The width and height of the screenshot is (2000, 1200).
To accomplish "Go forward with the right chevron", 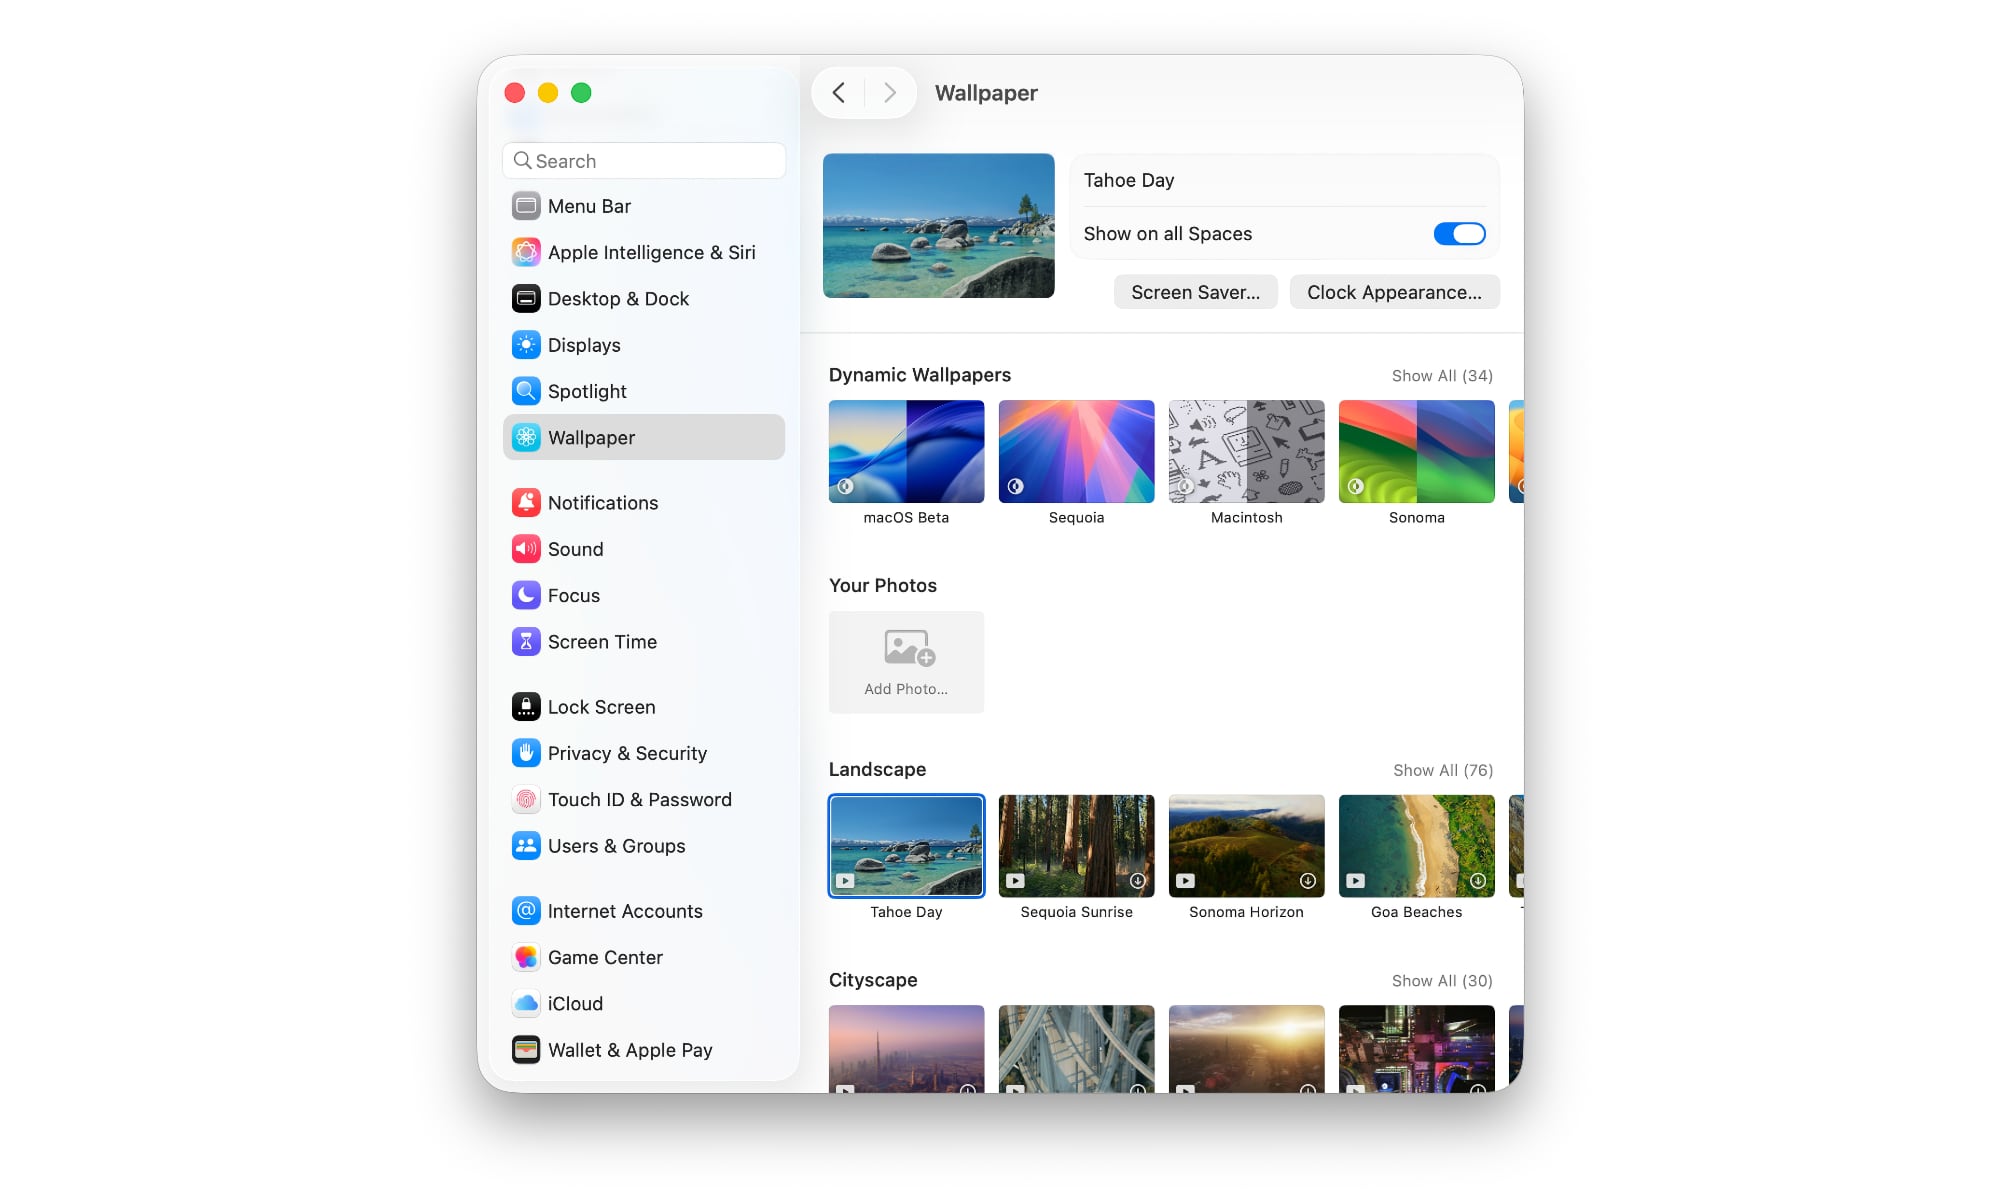I will (889, 93).
